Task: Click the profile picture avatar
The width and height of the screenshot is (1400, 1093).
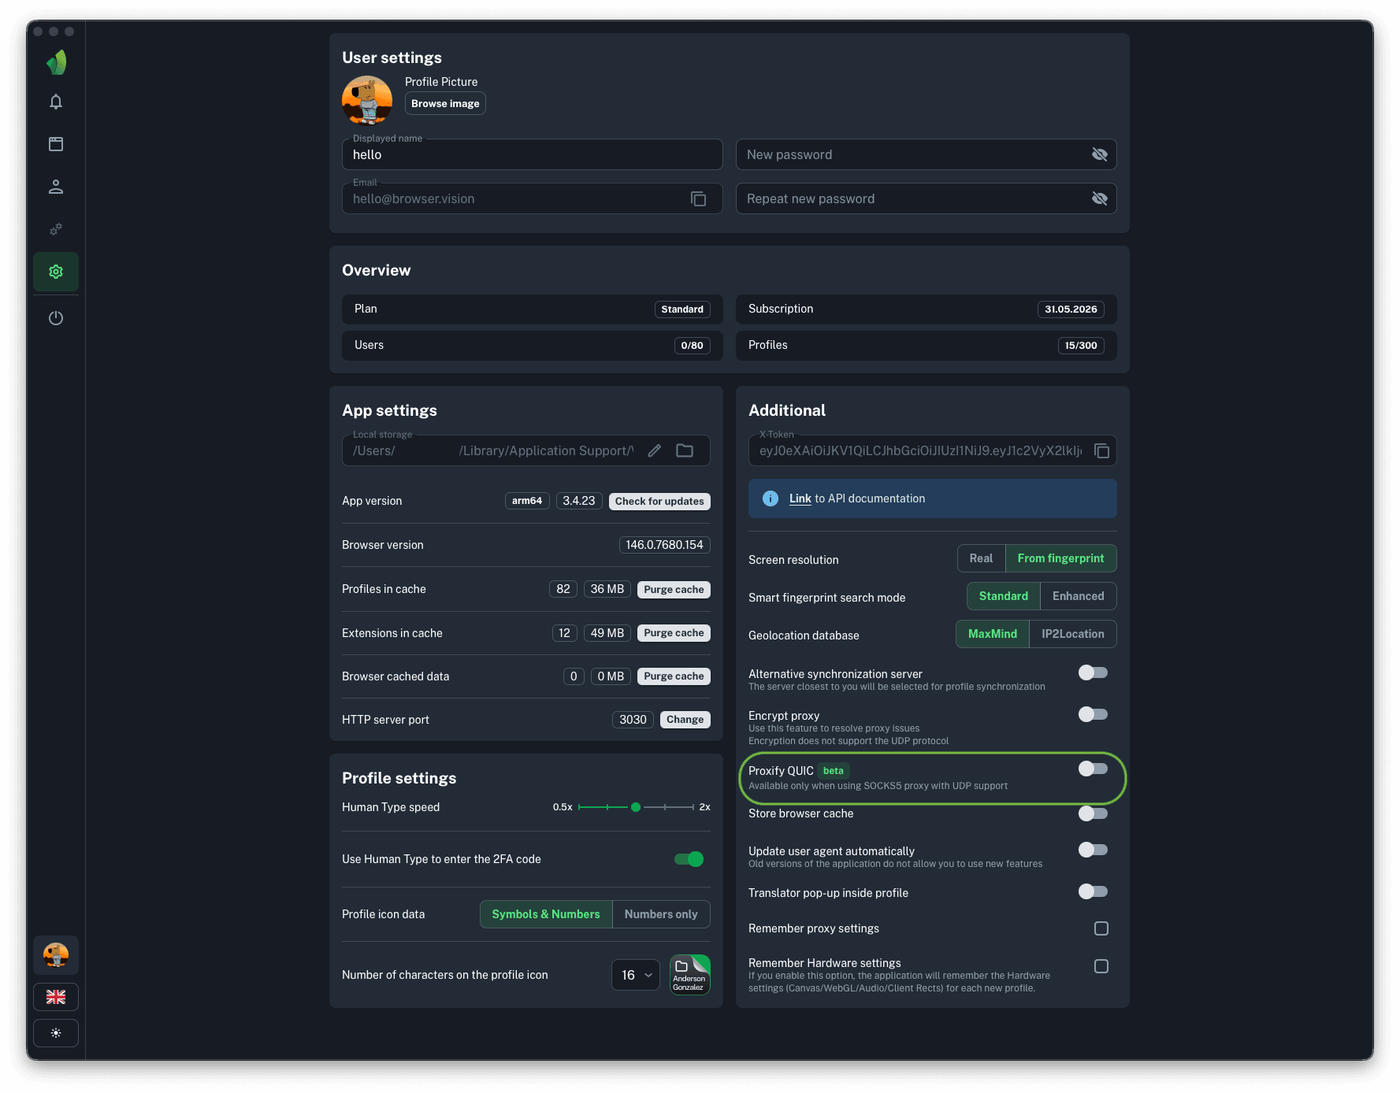Action: click(x=367, y=100)
